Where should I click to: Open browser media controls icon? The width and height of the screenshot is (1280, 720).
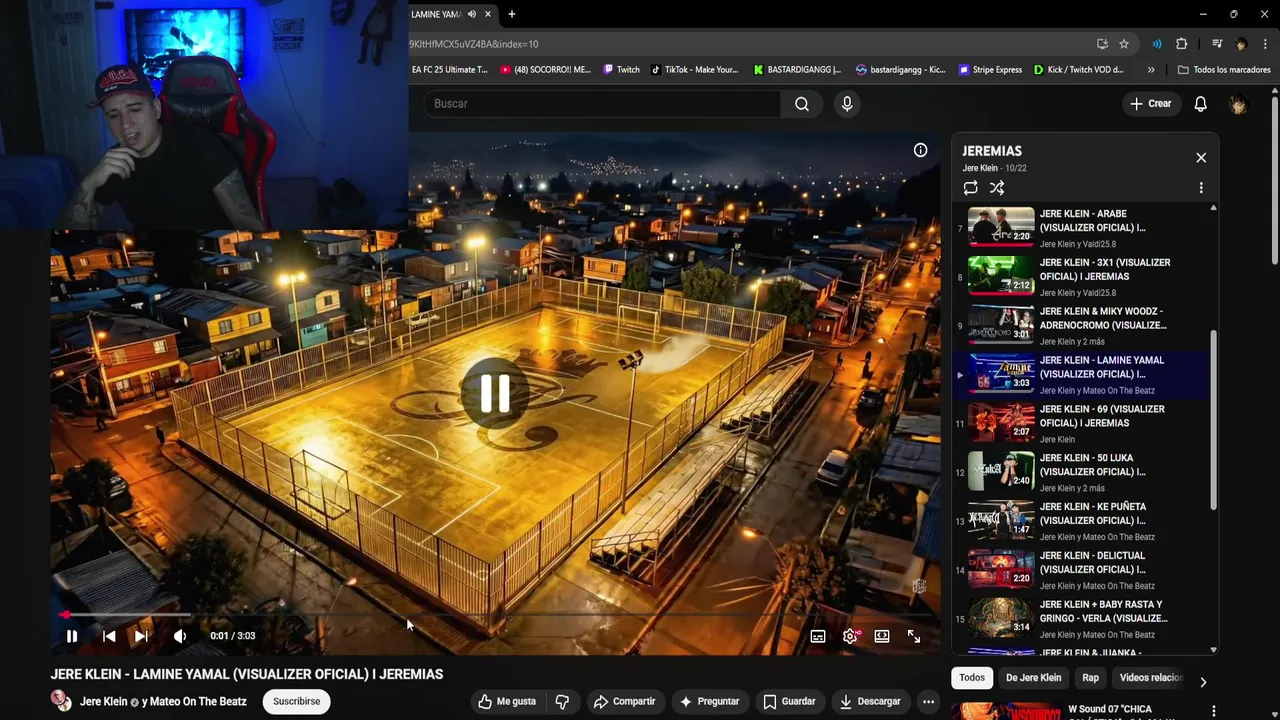click(1217, 44)
